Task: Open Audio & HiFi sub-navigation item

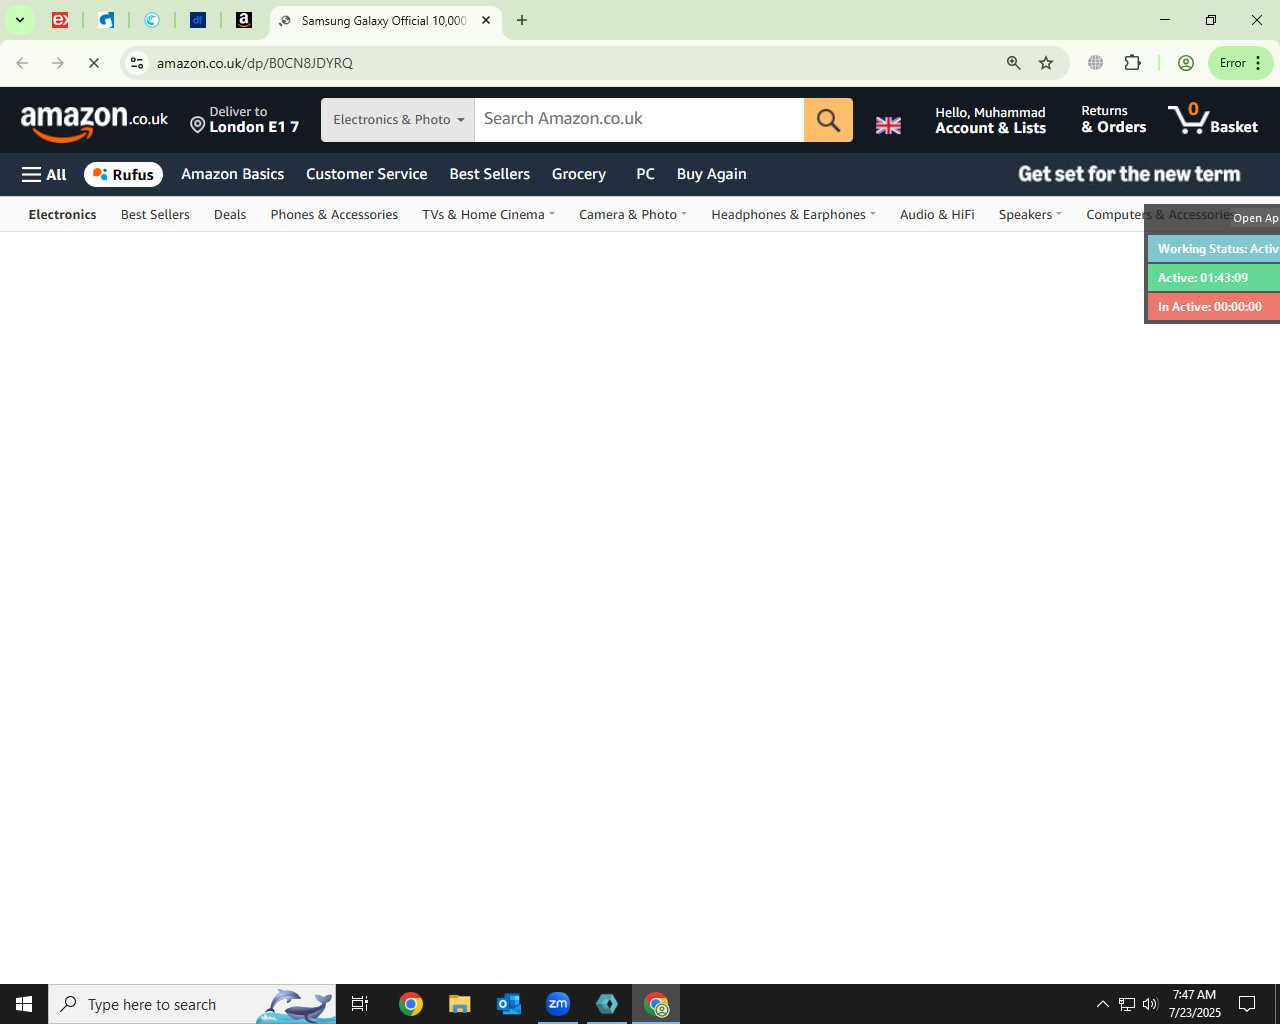Action: tap(937, 214)
